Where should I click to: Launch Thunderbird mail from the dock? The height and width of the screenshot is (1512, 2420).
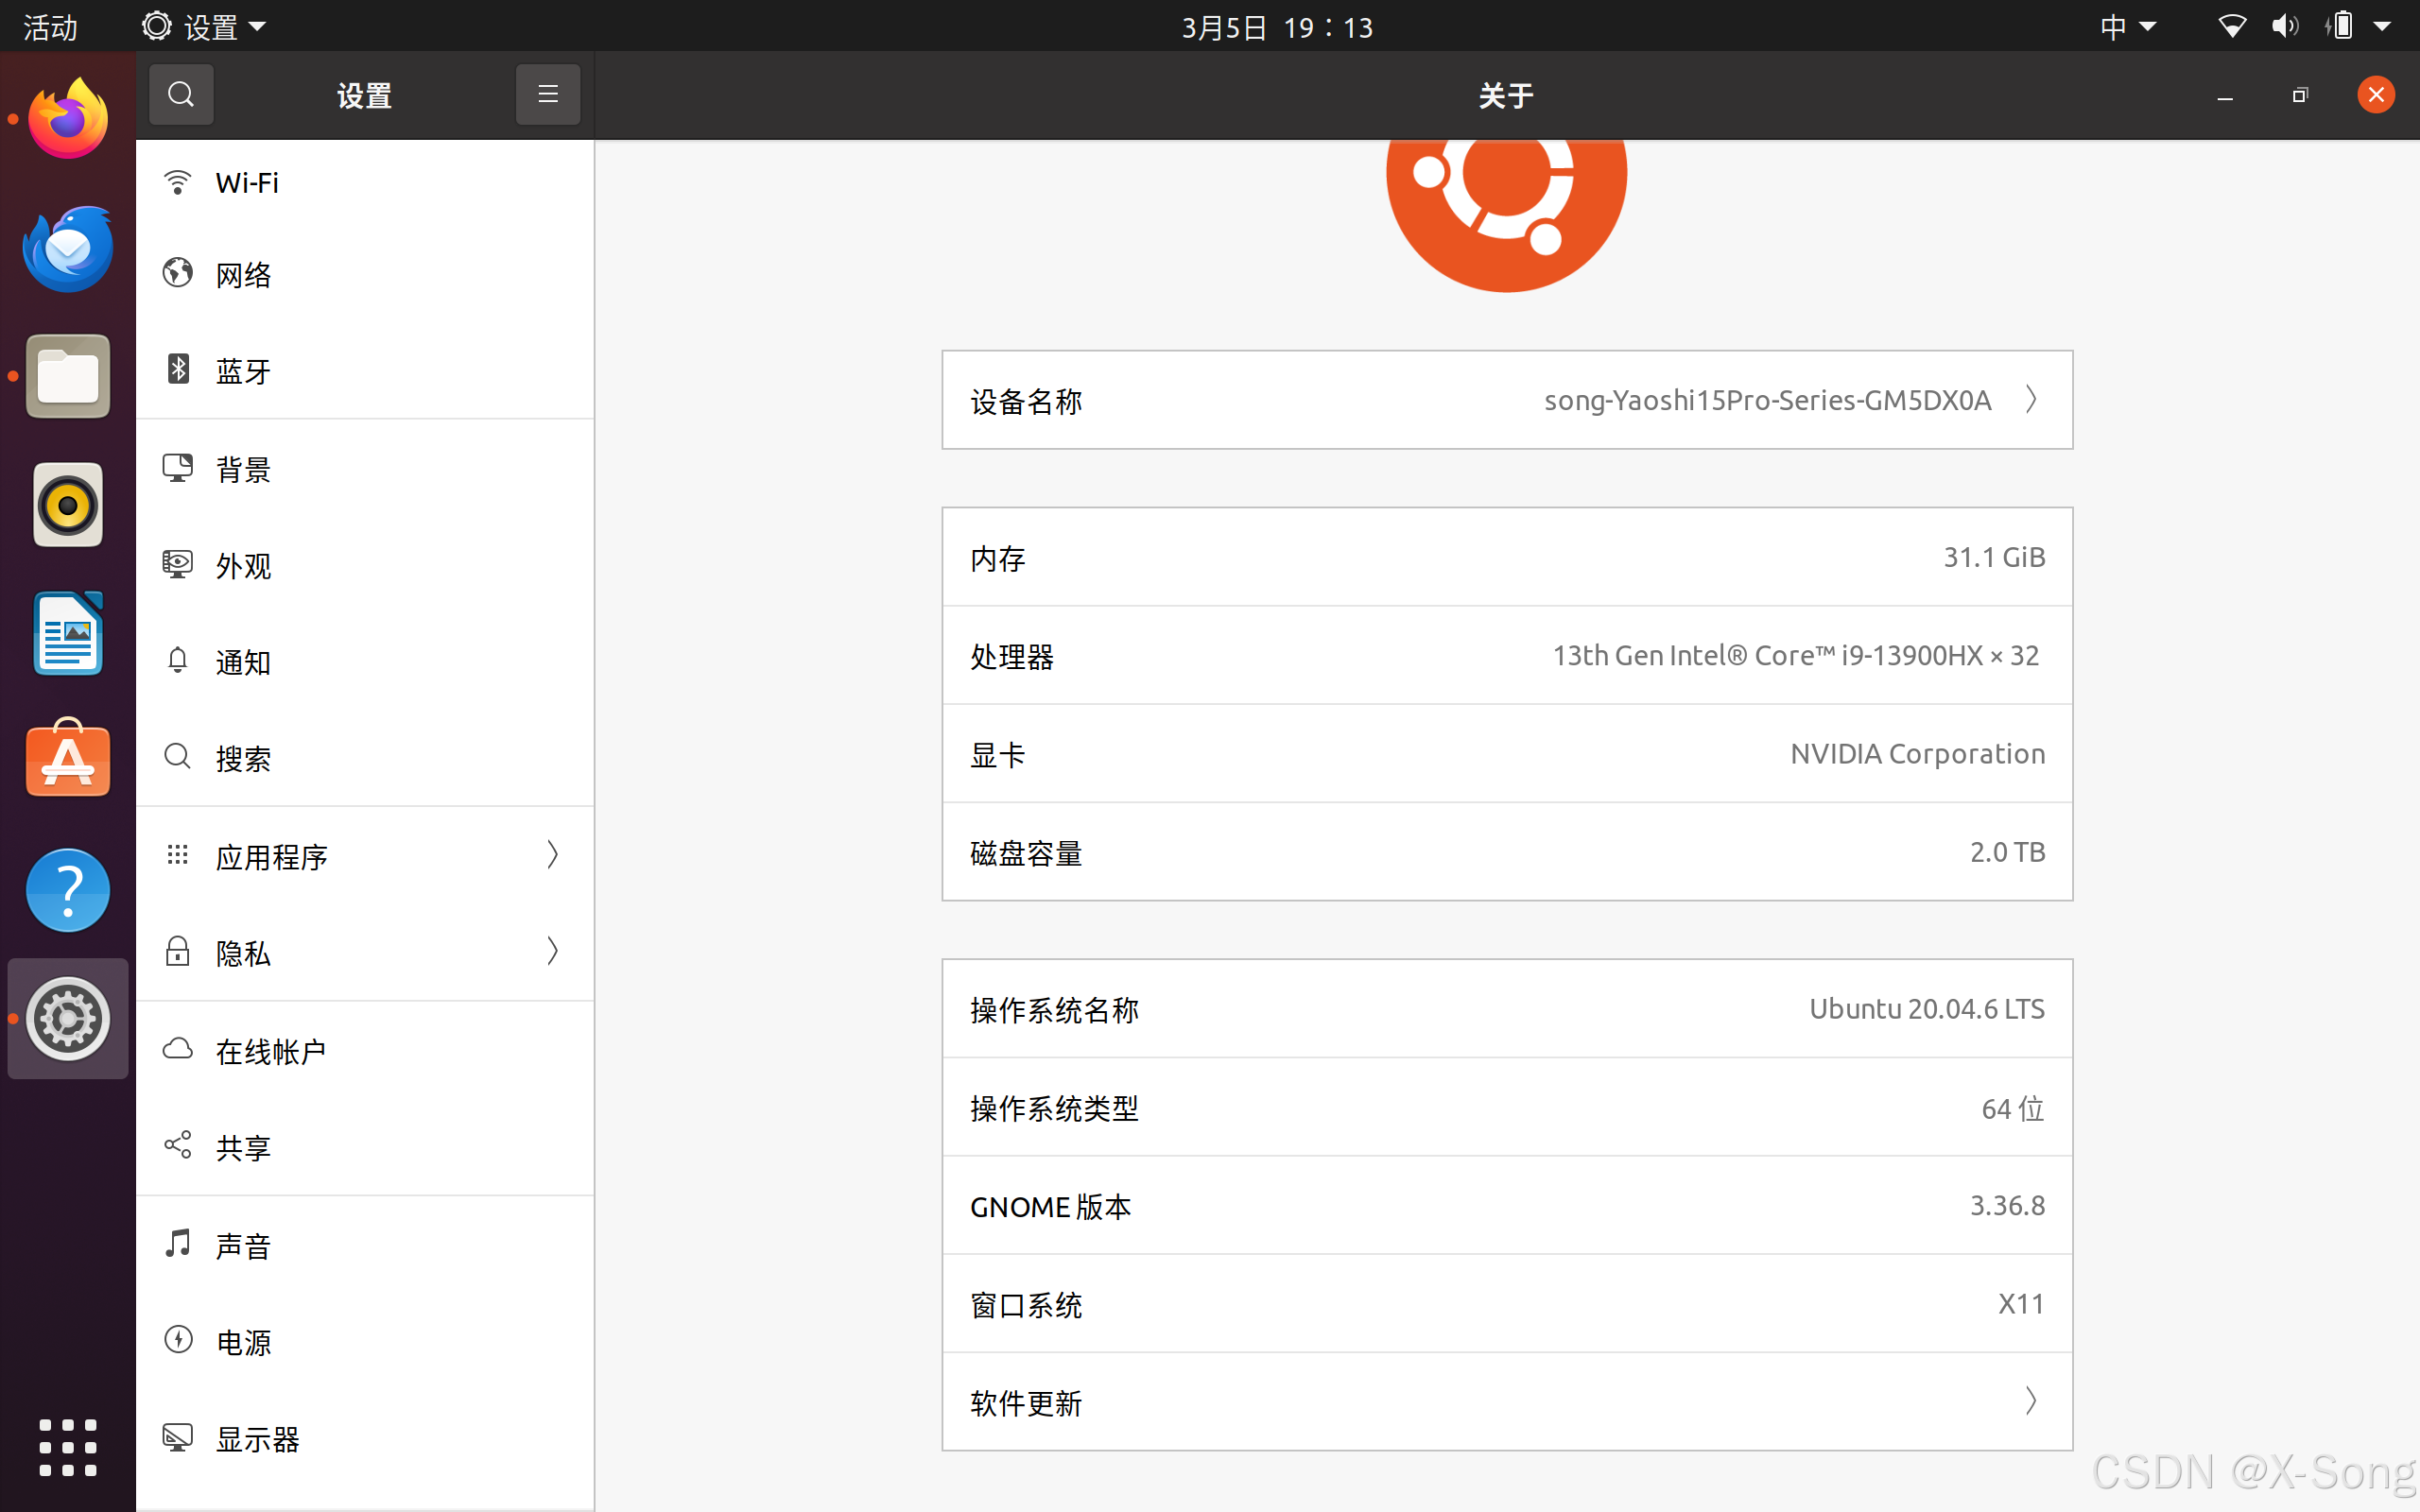pyautogui.click(x=68, y=249)
